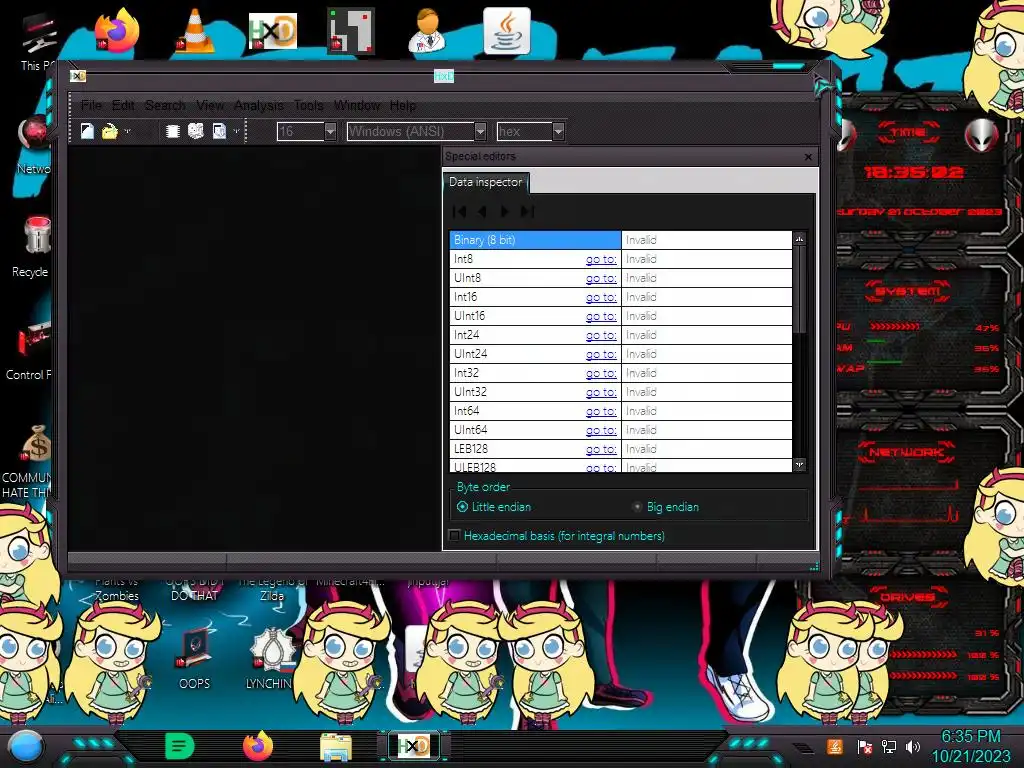Select Big endian byte order
The image size is (1024, 768).
(666, 507)
